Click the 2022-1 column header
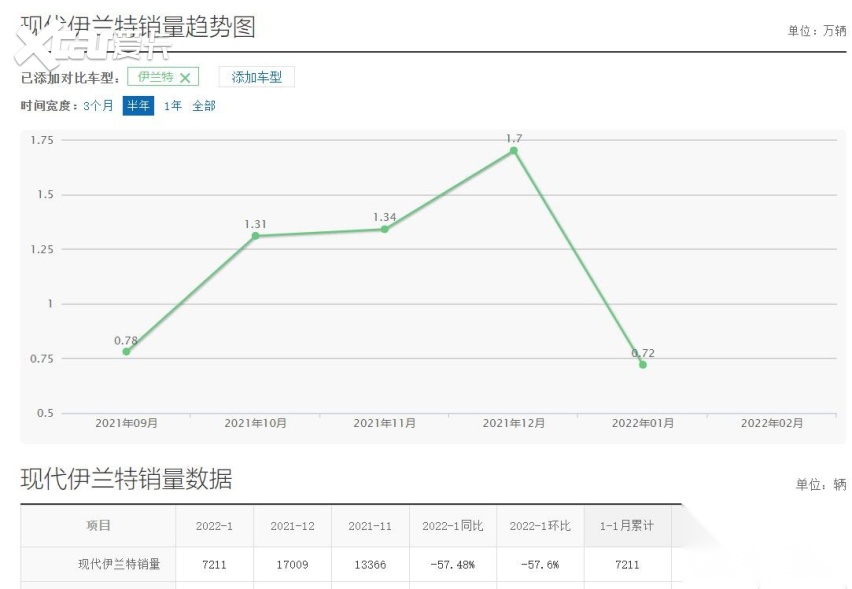Viewport: 852px width, 589px height. (214, 526)
